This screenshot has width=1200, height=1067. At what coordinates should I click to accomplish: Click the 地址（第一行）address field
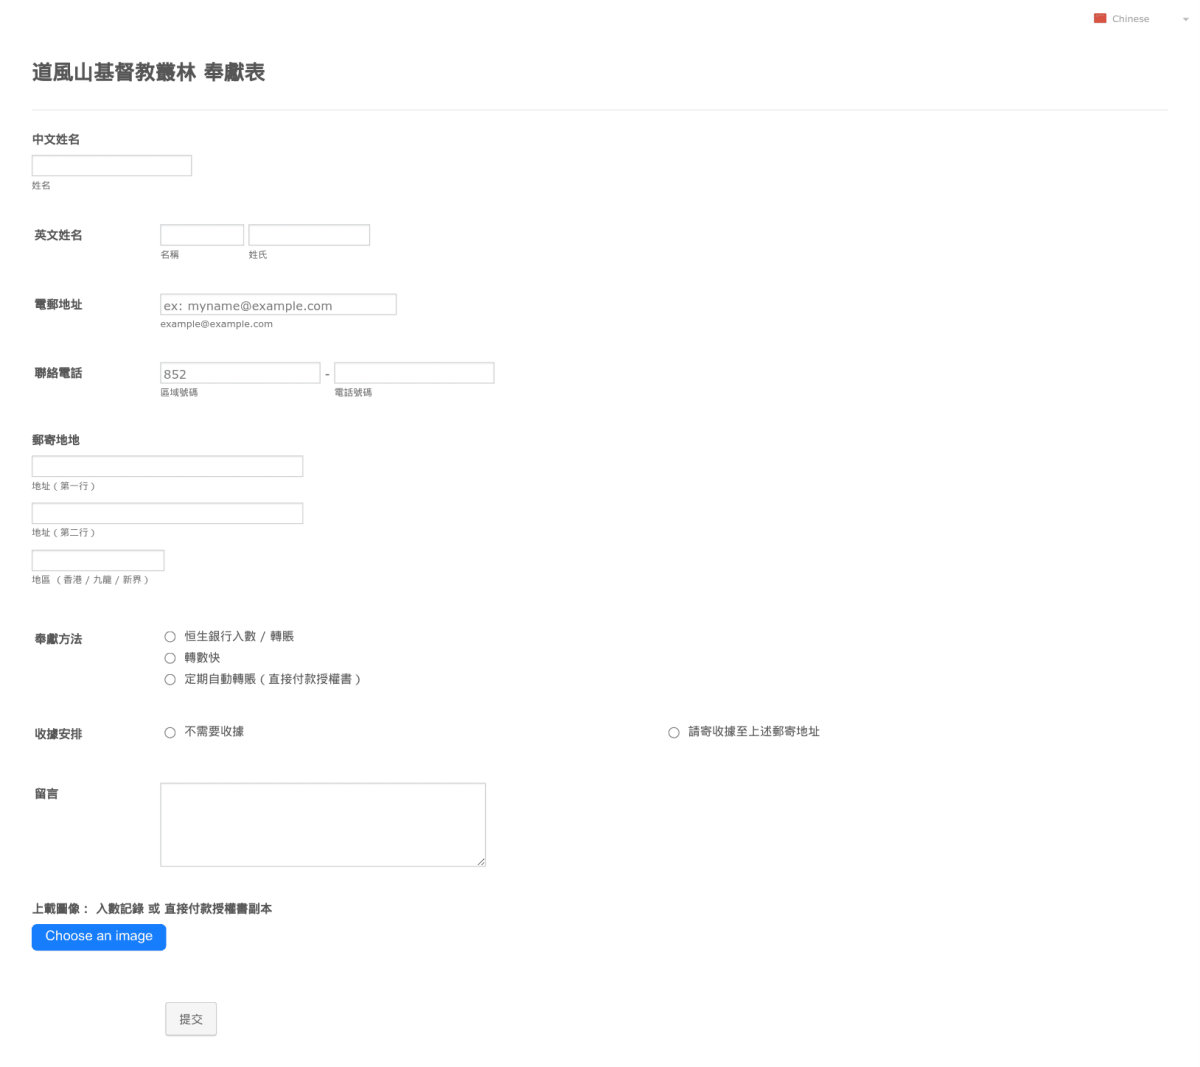click(x=167, y=466)
